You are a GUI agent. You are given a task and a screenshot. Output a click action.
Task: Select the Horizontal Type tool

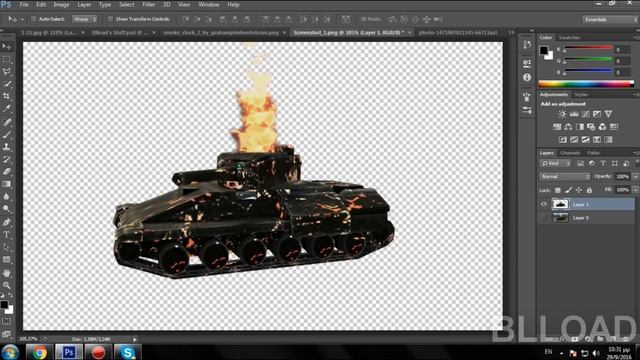pyautogui.click(x=7, y=235)
